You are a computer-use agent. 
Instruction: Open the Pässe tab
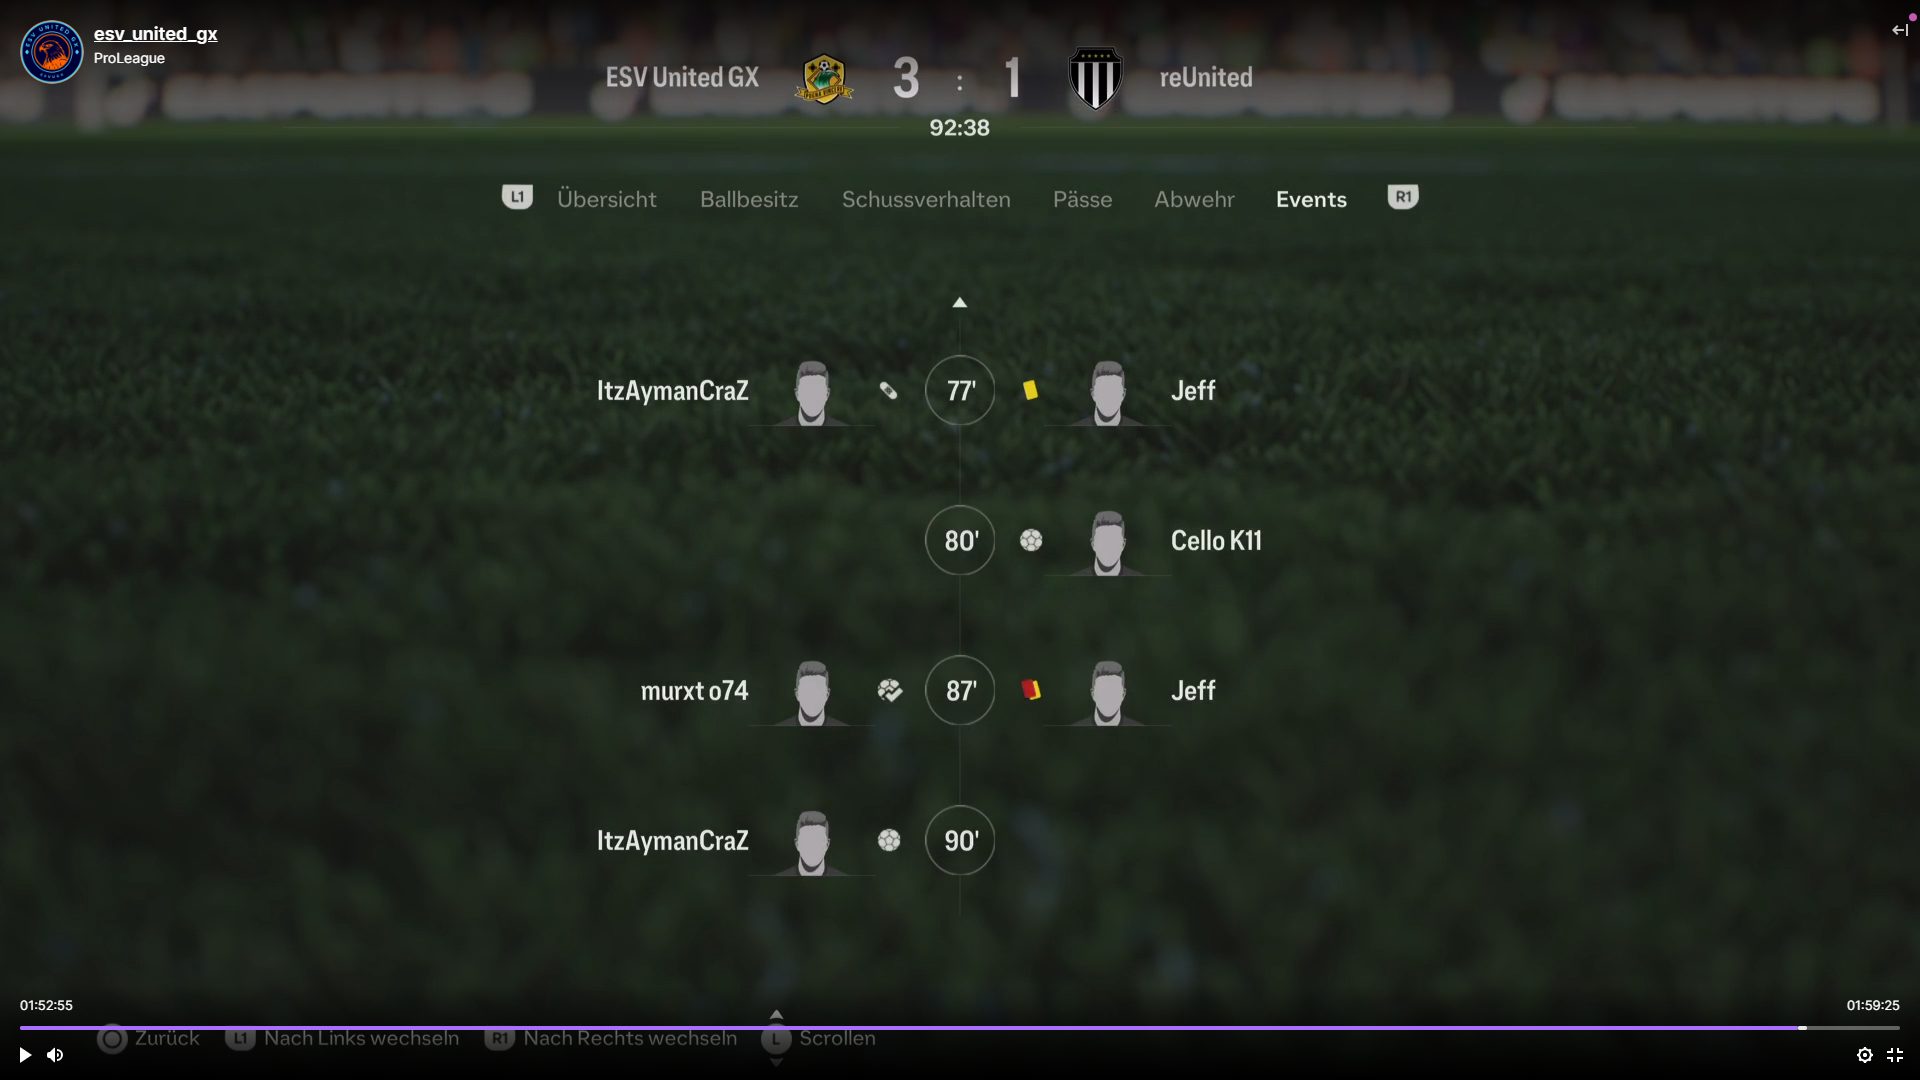(1082, 199)
